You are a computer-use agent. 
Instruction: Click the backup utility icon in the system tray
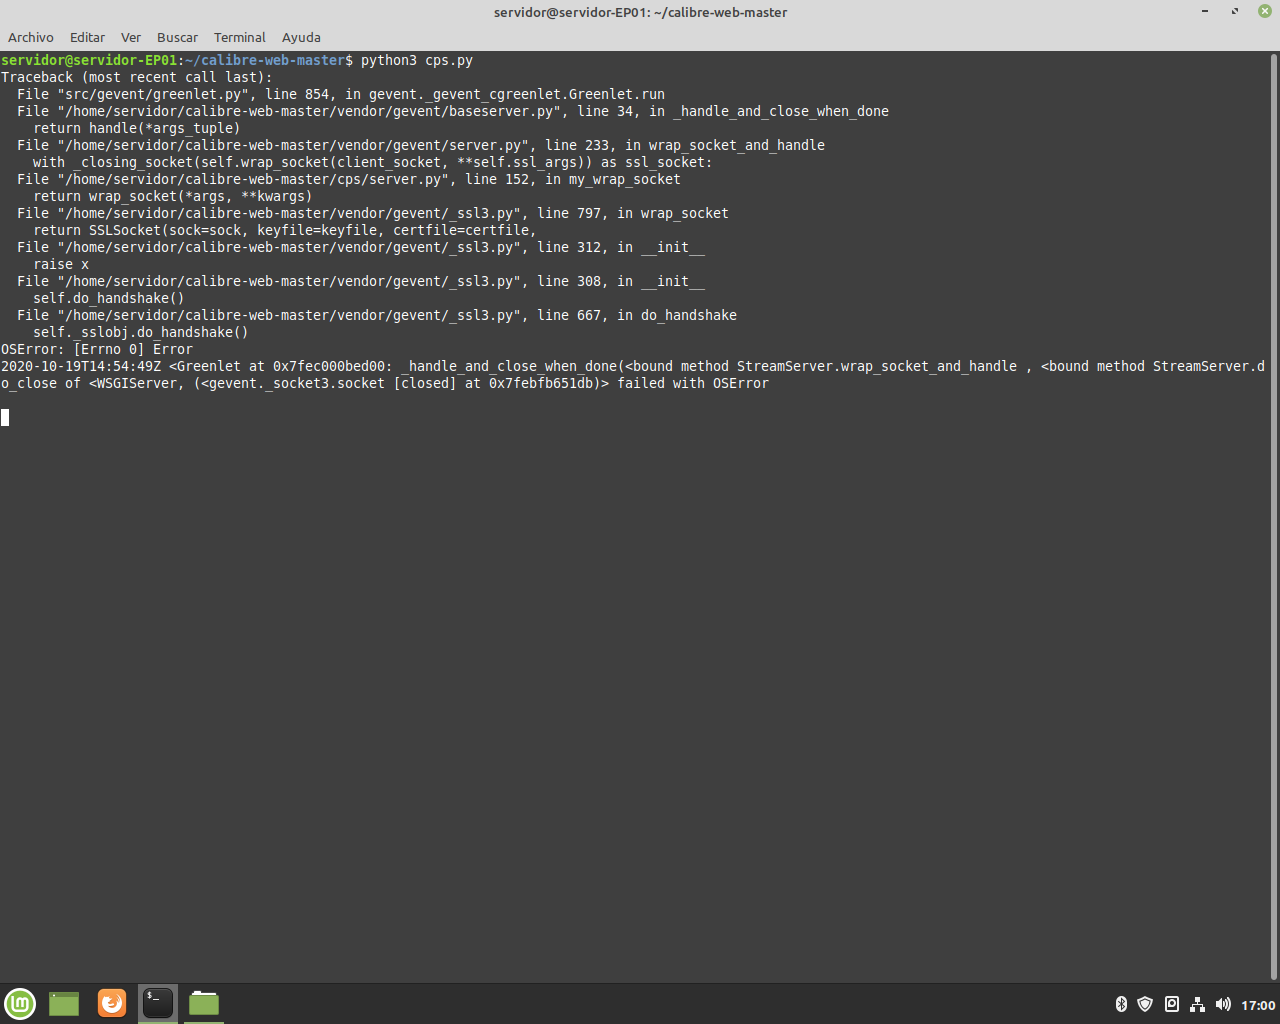pyautogui.click(x=1171, y=1005)
